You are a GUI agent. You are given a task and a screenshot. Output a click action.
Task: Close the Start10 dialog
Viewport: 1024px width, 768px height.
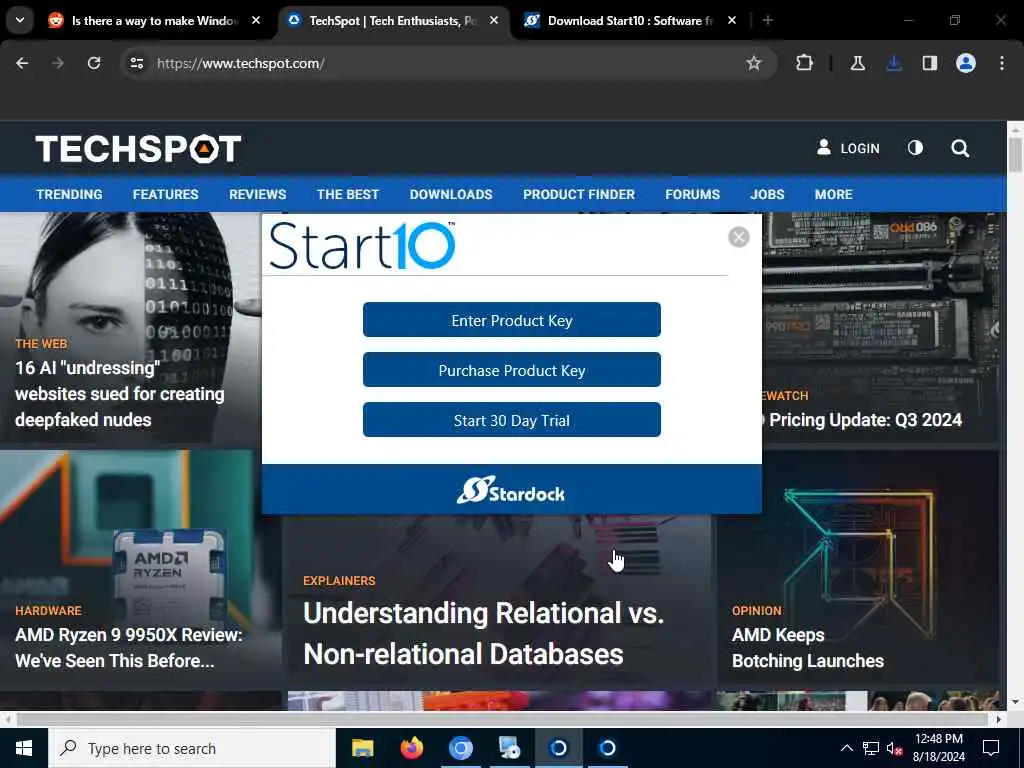[739, 237]
